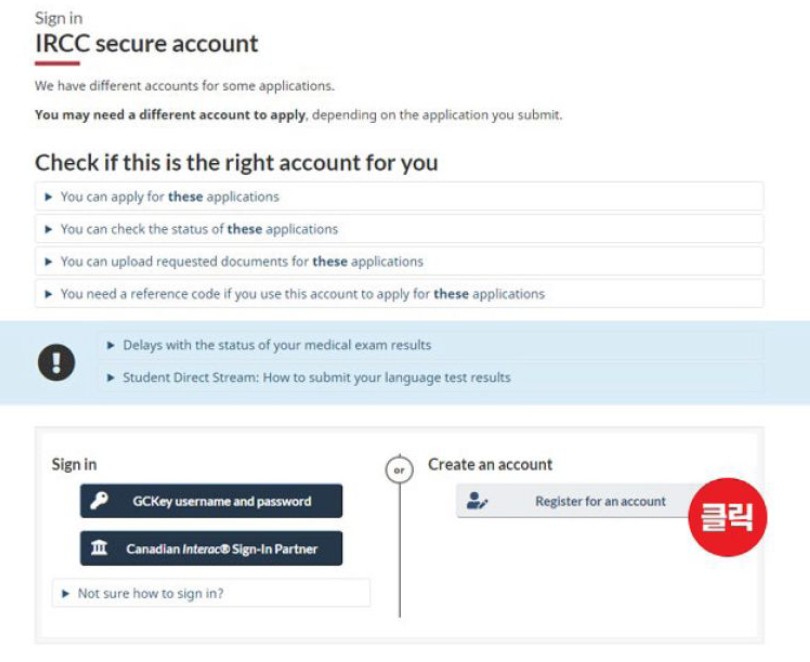Image resolution: width=810 pixels, height=662 pixels.
Task: Click the bank building icon on Interac button
Action: (100, 548)
